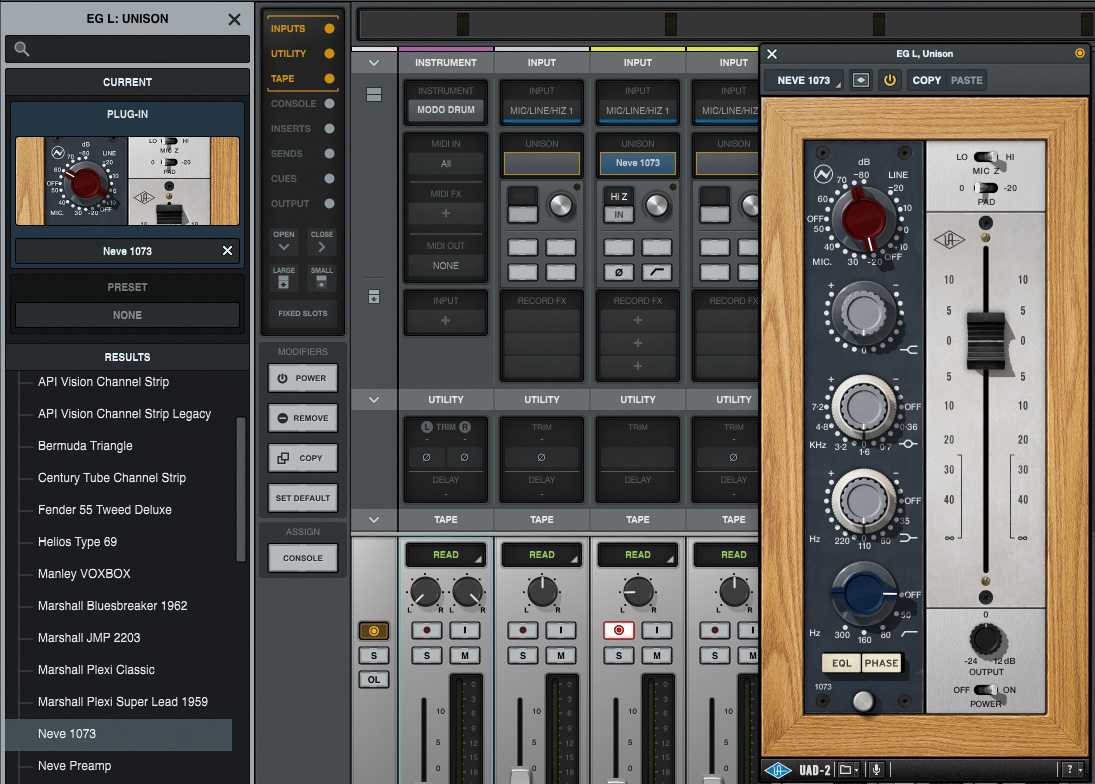Click the ø phase button under UTILITY in the Neve 1073 channel's left neighbour
This screenshot has height=784, width=1095.
tap(542, 457)
